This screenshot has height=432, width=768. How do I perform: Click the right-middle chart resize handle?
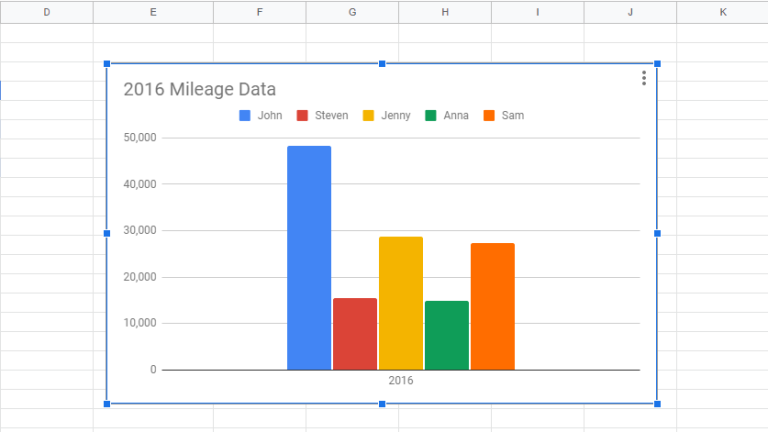[657, 233]
